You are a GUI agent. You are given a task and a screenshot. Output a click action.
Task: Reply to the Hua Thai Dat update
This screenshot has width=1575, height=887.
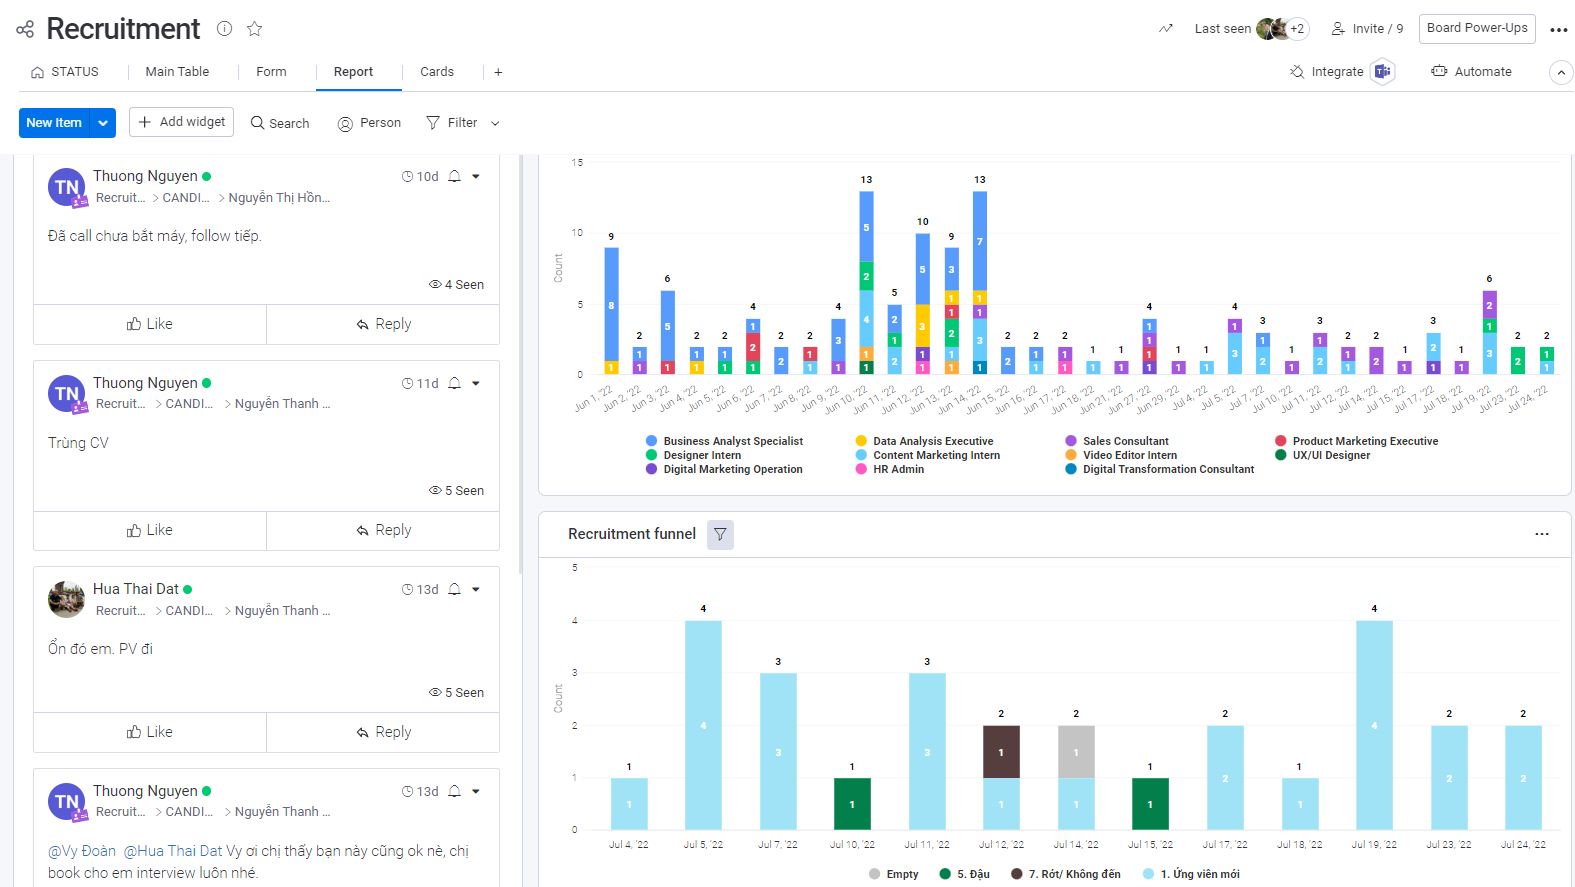coord(383,732)
